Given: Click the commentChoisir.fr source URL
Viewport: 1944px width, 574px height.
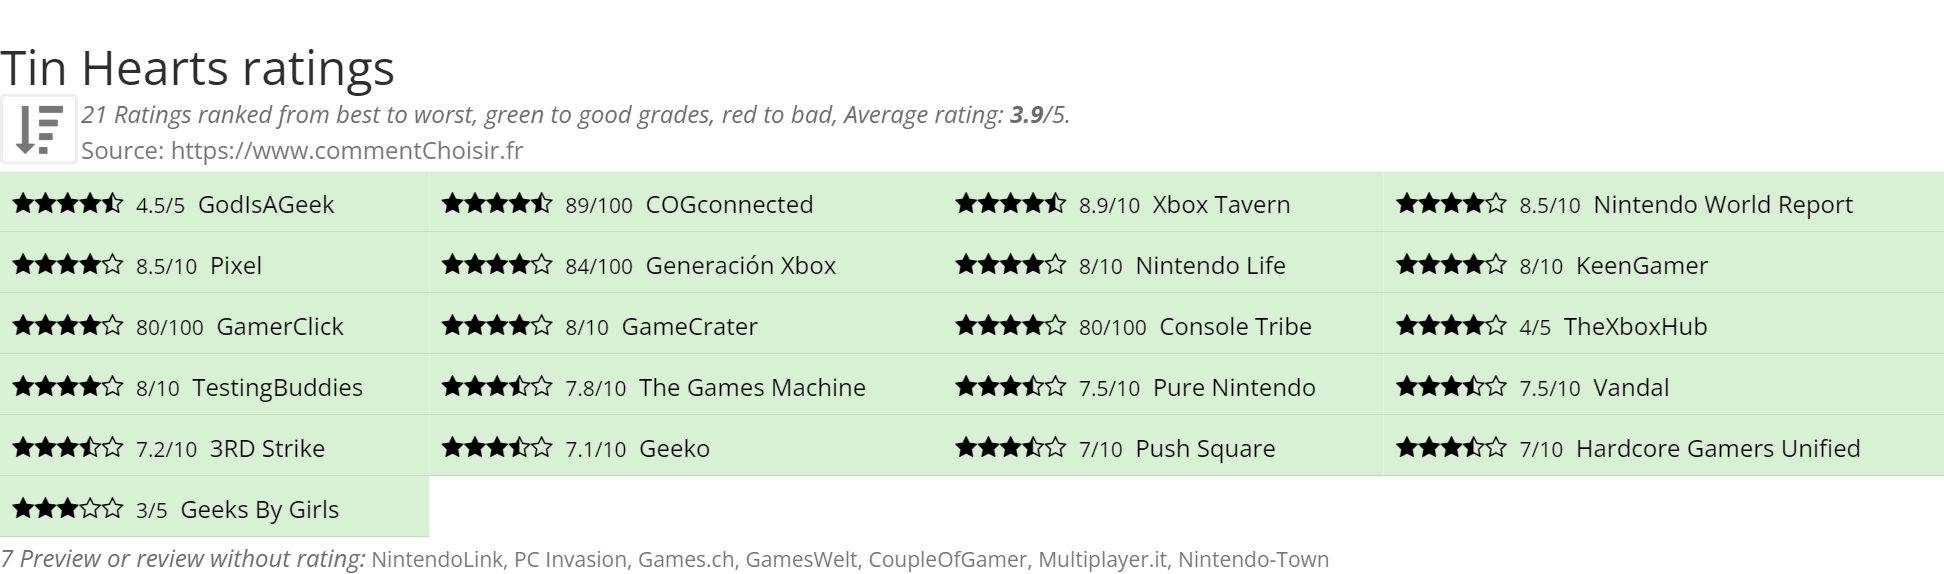Looking at the screenshot, I should (x=347, y=151).
